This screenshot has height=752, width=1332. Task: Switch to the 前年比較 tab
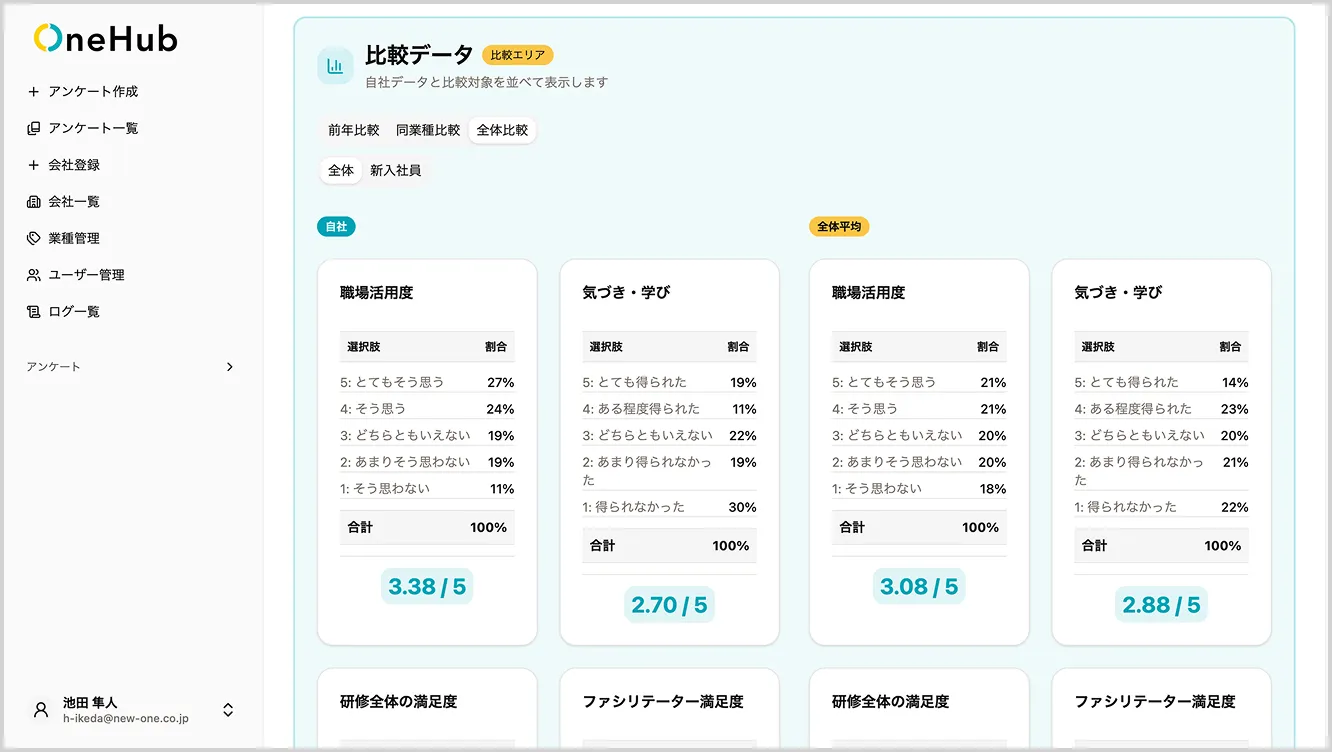(352, 129)
